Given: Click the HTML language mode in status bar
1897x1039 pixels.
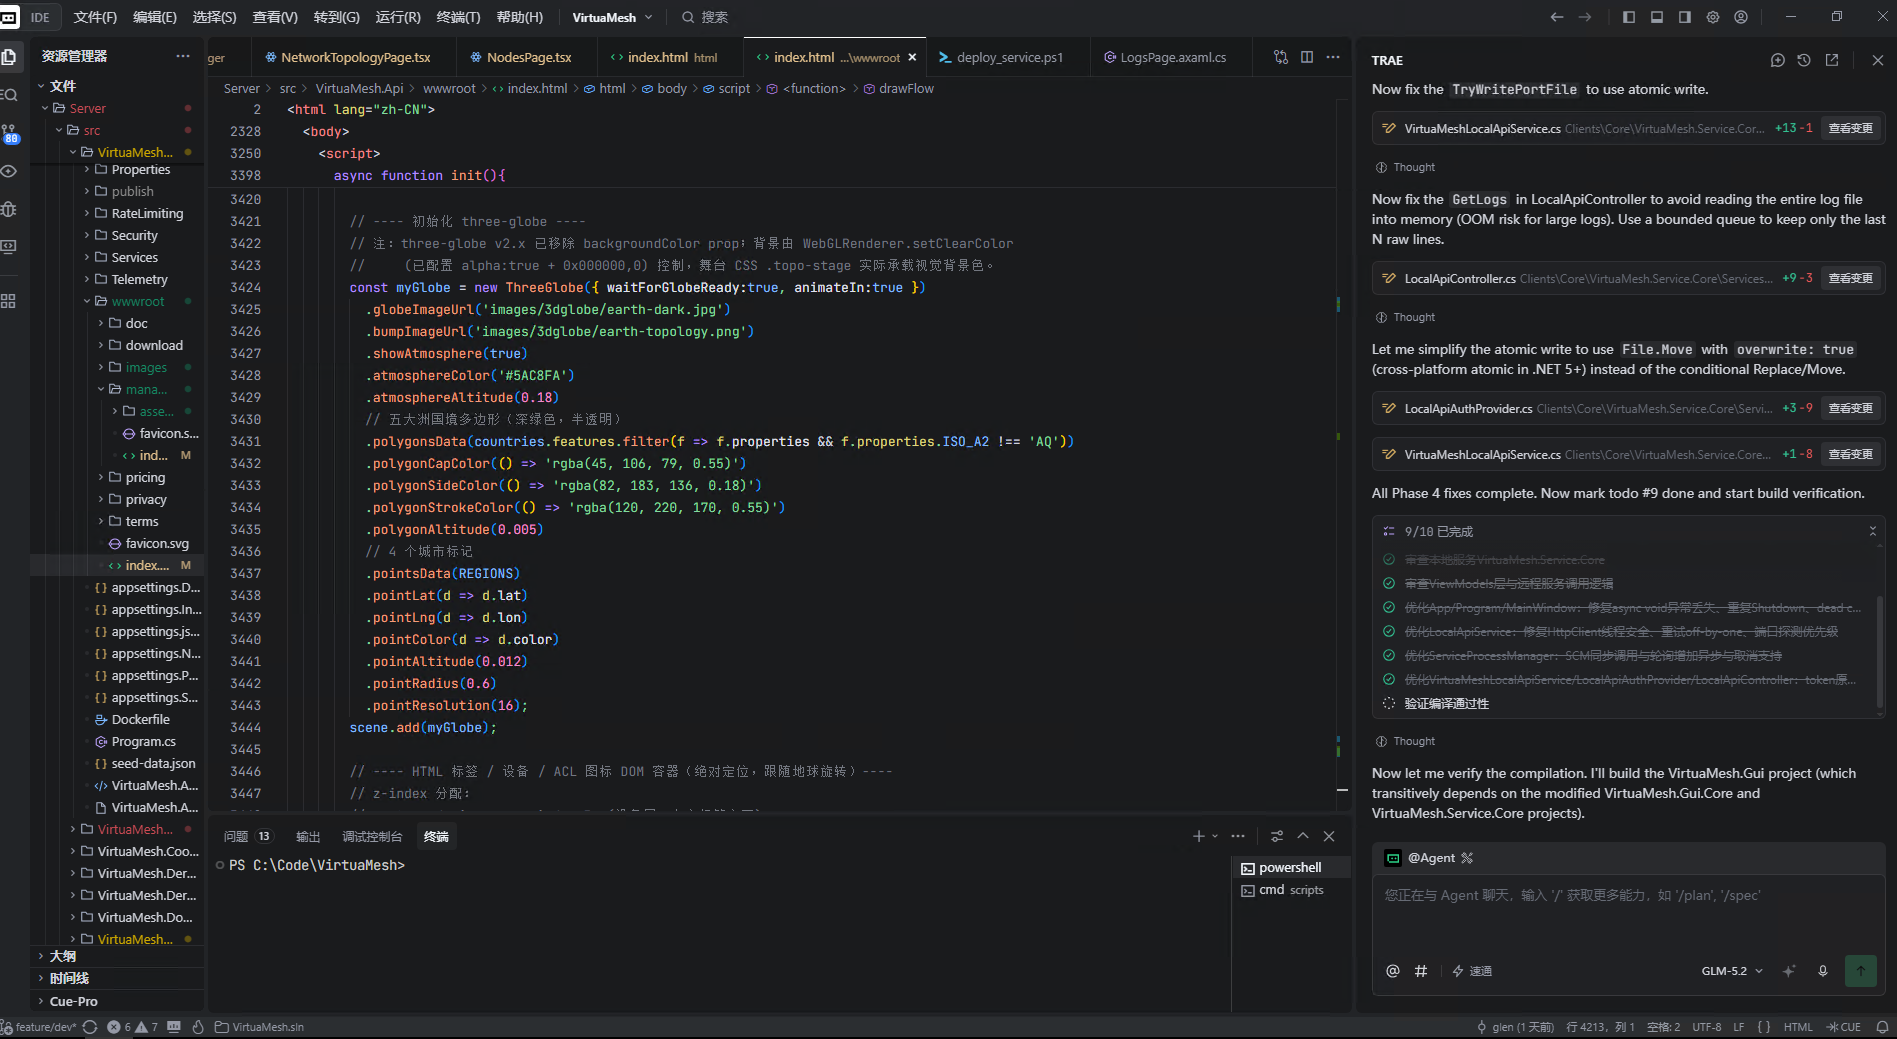Looking at the screenshot, I should 1798,1027.
